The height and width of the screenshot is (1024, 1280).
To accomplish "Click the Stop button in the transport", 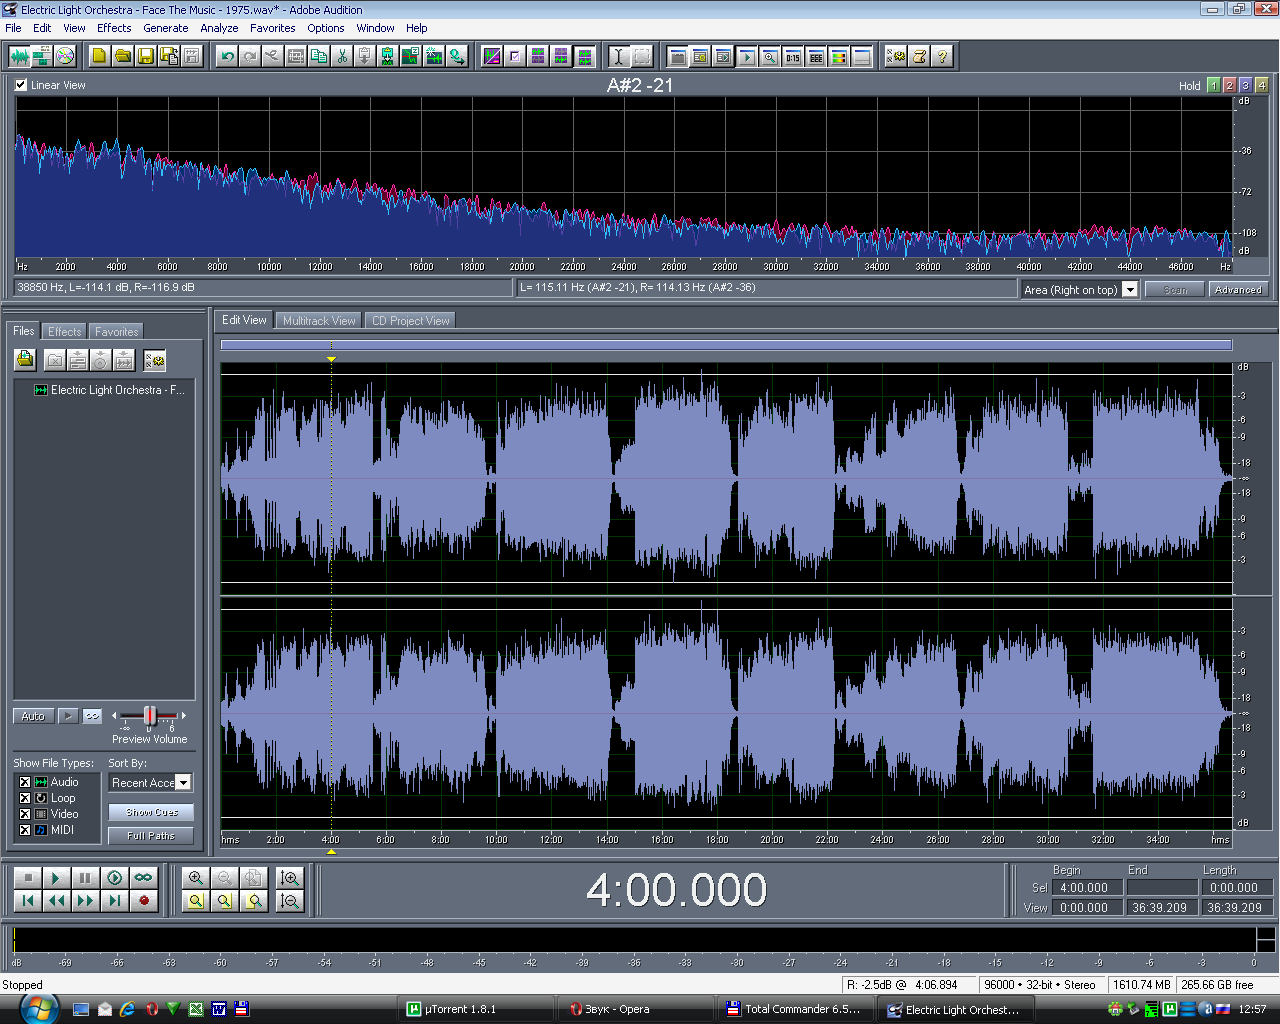I will click(x=28, y=878).
